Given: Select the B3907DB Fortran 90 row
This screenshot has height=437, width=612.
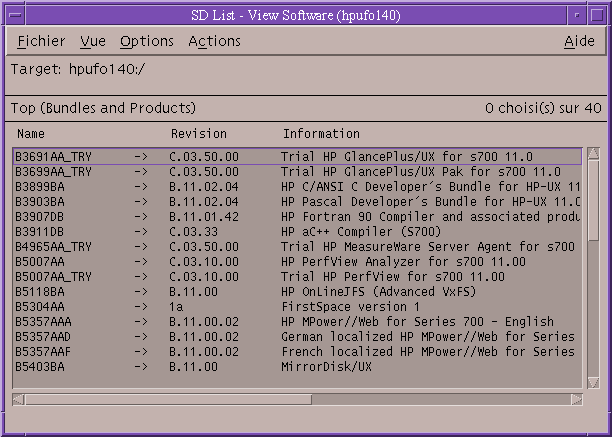Looking at the screenshot, I should pos(297,217).
